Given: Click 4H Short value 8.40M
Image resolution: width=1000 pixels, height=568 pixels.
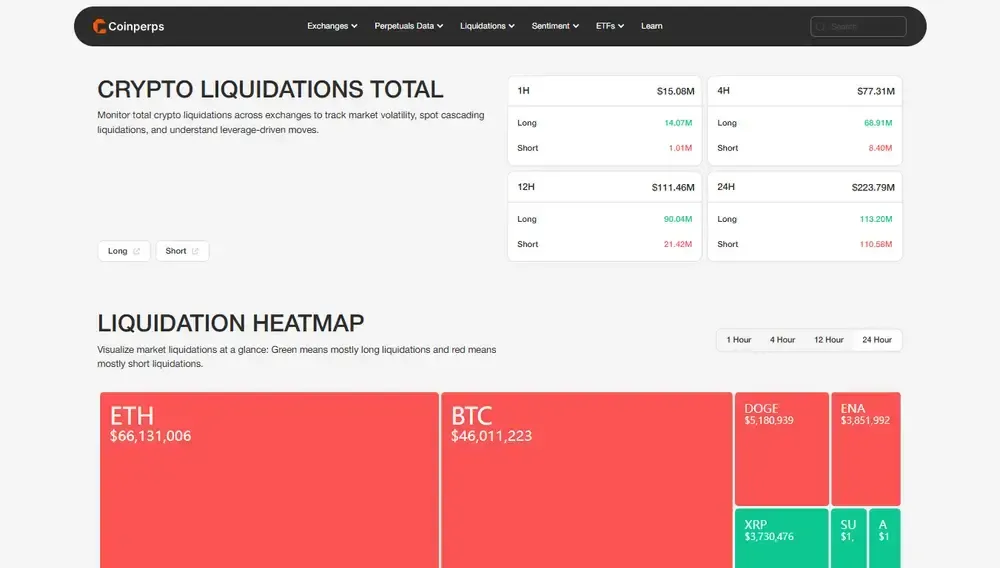Looking at the screenshot, I should pyautogui.click(x=880, y=148).
